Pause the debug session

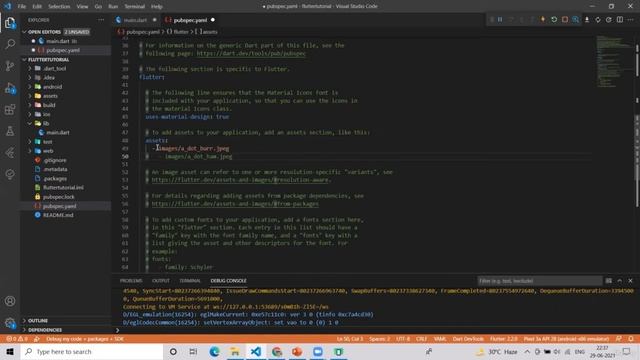(500, 20)
